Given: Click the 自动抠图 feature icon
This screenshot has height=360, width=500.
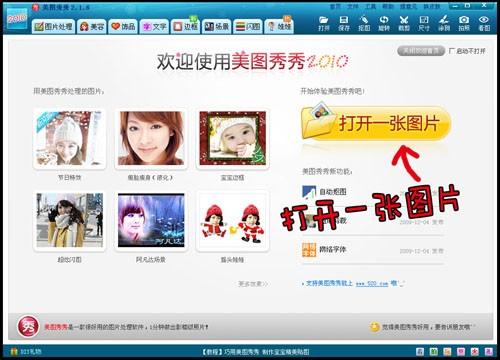Looking at the screenshot, I should (x=309, y=192).
